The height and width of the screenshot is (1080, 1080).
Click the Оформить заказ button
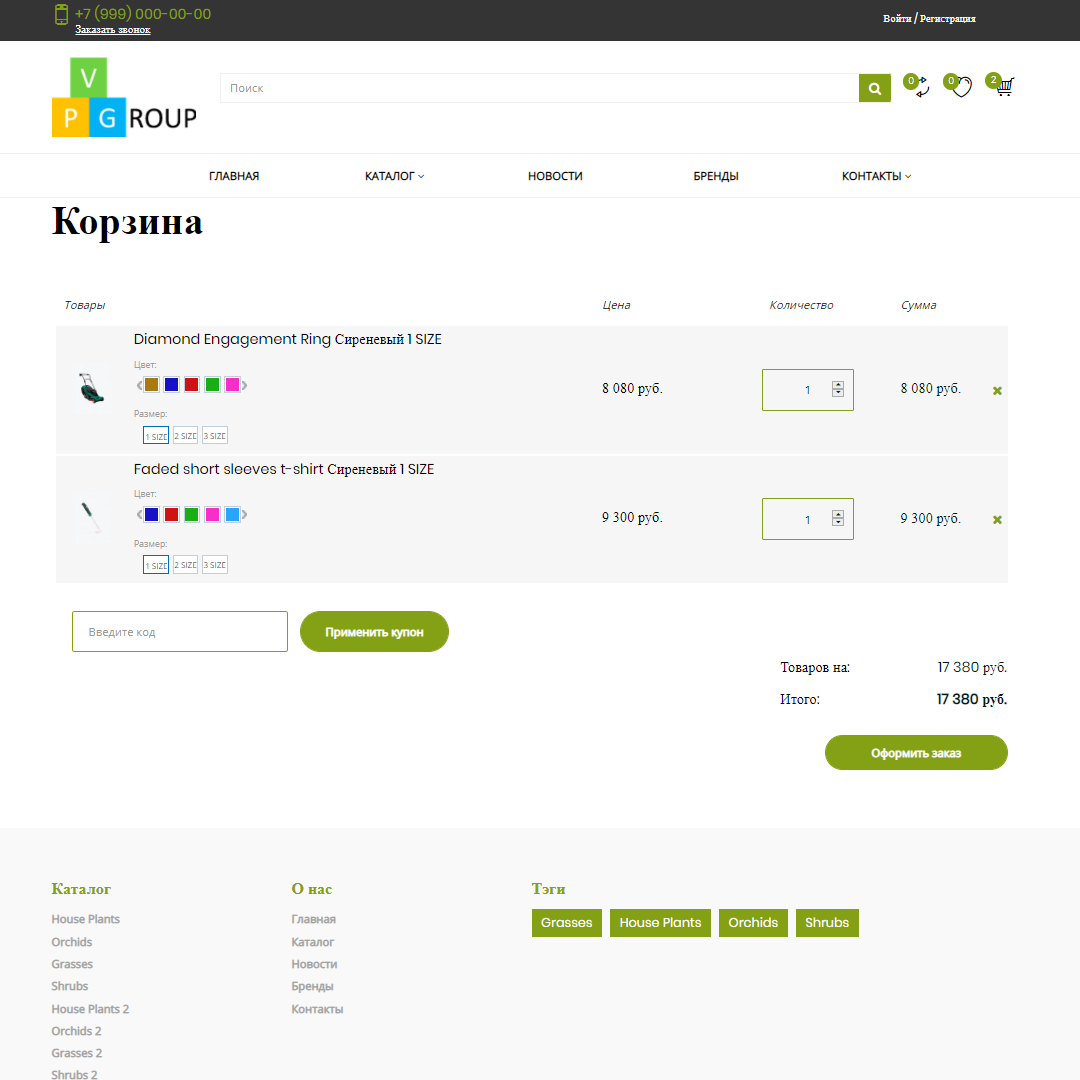click(915, 752)
